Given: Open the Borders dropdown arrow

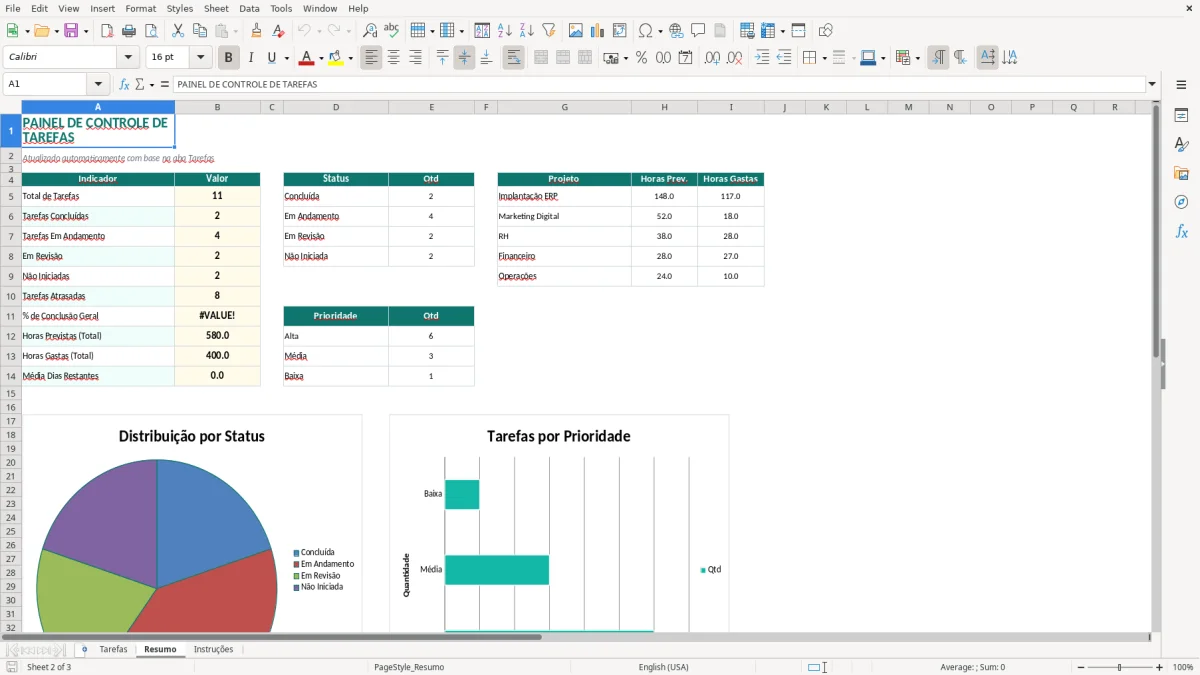Looking at the screenshot, I should pyautogui.click(x=823, y=58).
